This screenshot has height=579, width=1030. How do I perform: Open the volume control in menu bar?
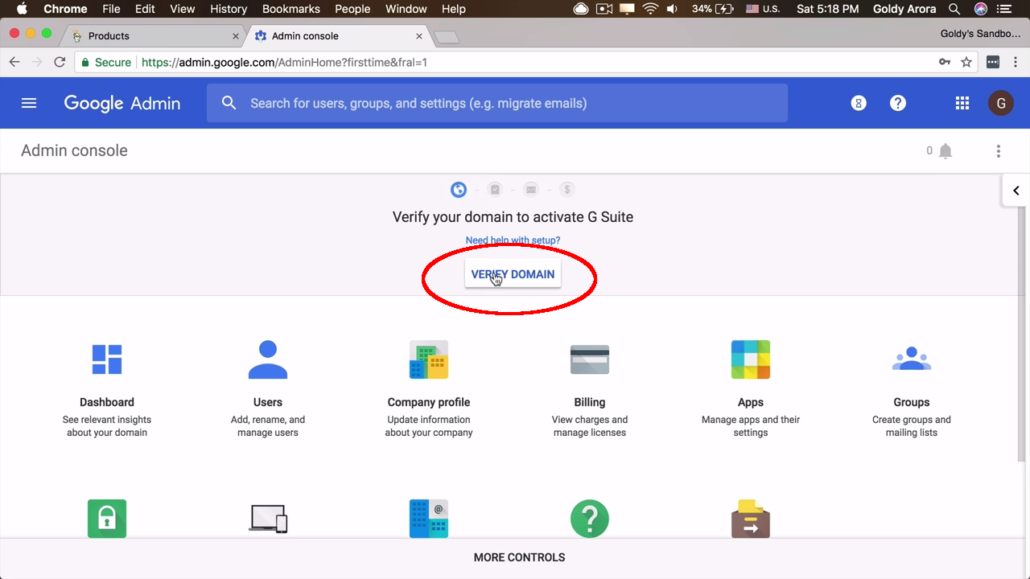point(671,9)
